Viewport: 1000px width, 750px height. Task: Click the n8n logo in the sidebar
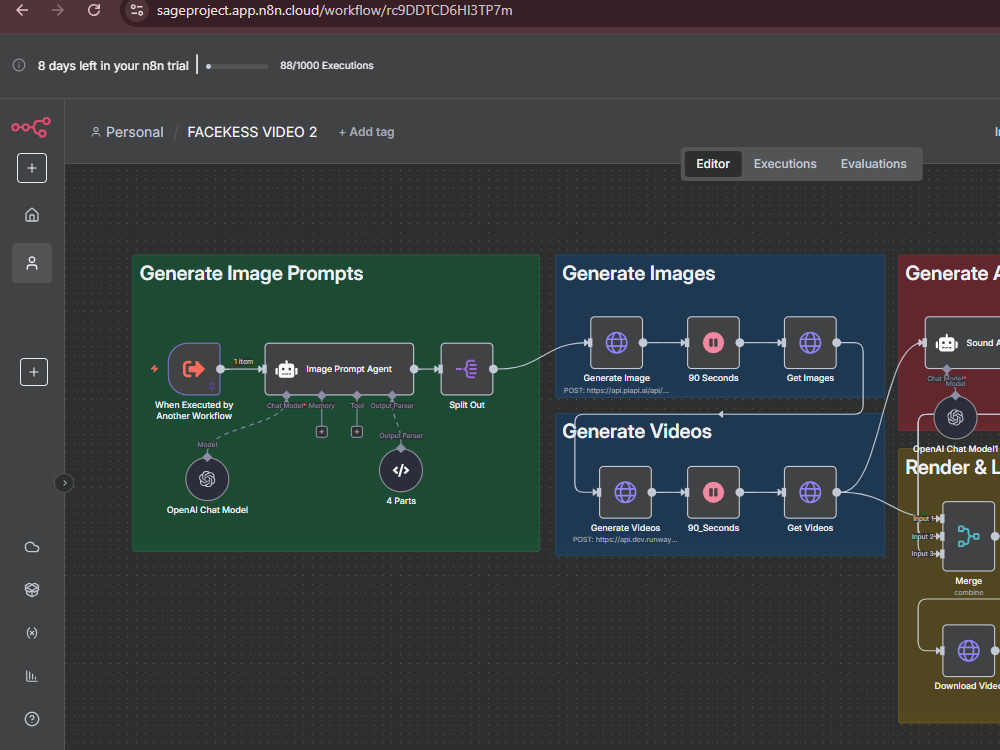coord(31,127)
